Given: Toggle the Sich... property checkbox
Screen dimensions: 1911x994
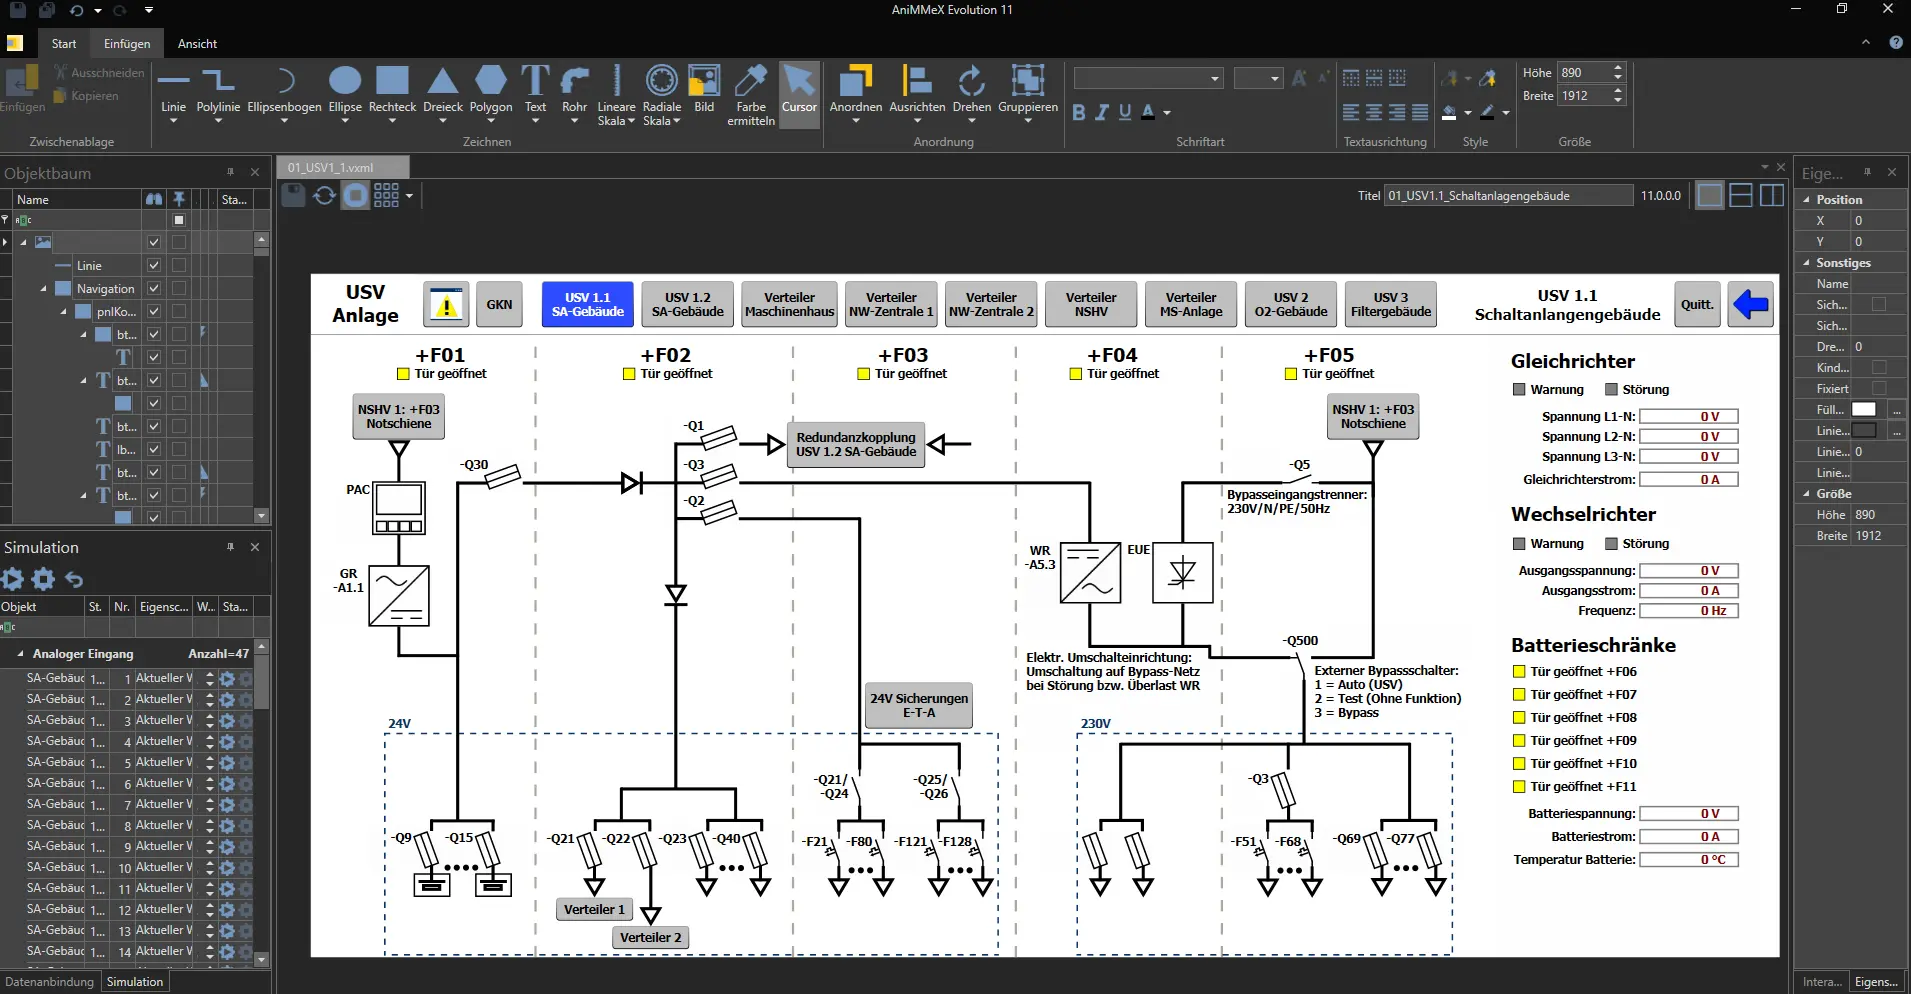Looking at the screenshot, I should pyautogui.click(x=1878, y=304).
